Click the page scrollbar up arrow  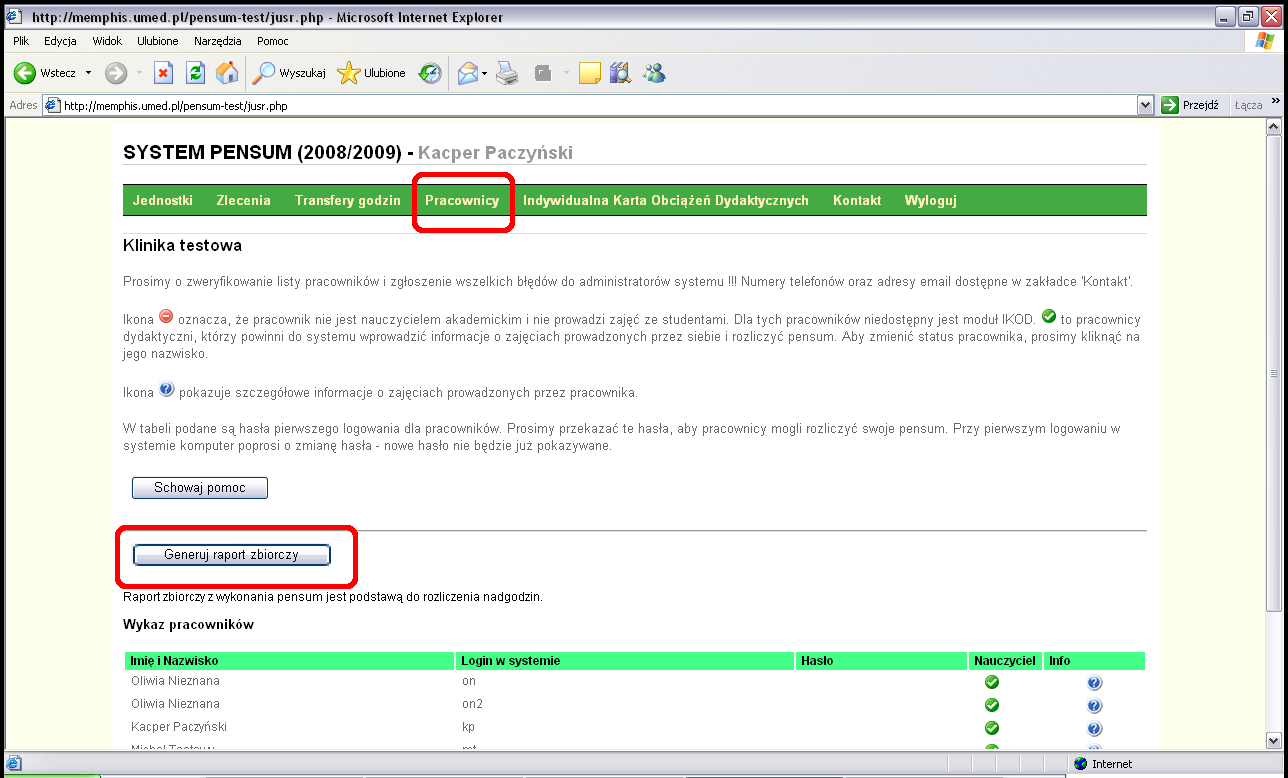click(x=1273, y=128)
